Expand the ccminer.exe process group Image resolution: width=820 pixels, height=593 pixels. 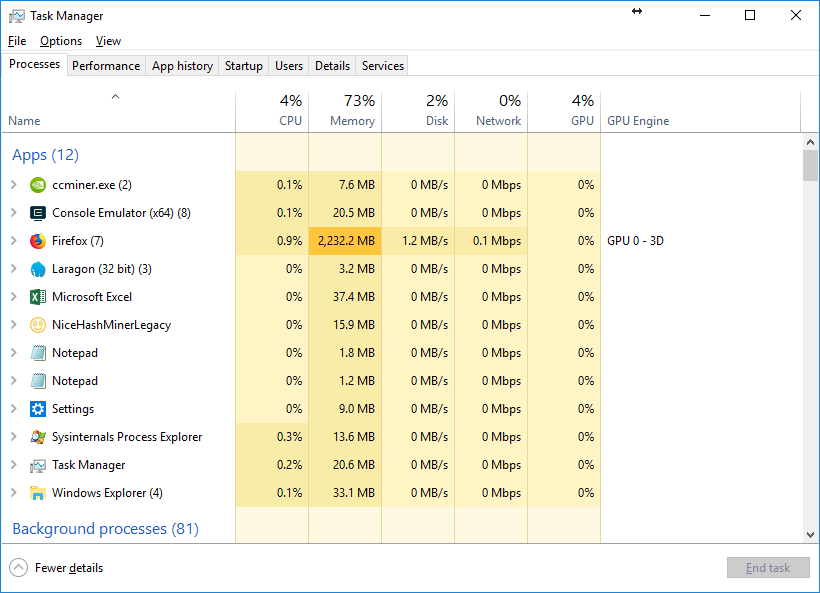13,185
